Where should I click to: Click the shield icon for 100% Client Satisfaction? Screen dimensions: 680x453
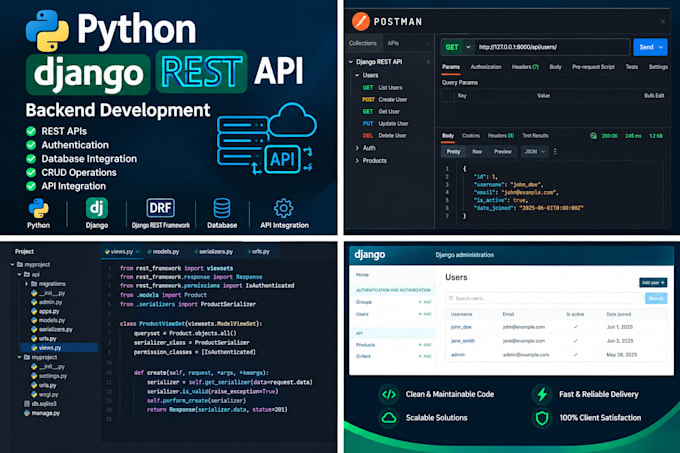542,418
